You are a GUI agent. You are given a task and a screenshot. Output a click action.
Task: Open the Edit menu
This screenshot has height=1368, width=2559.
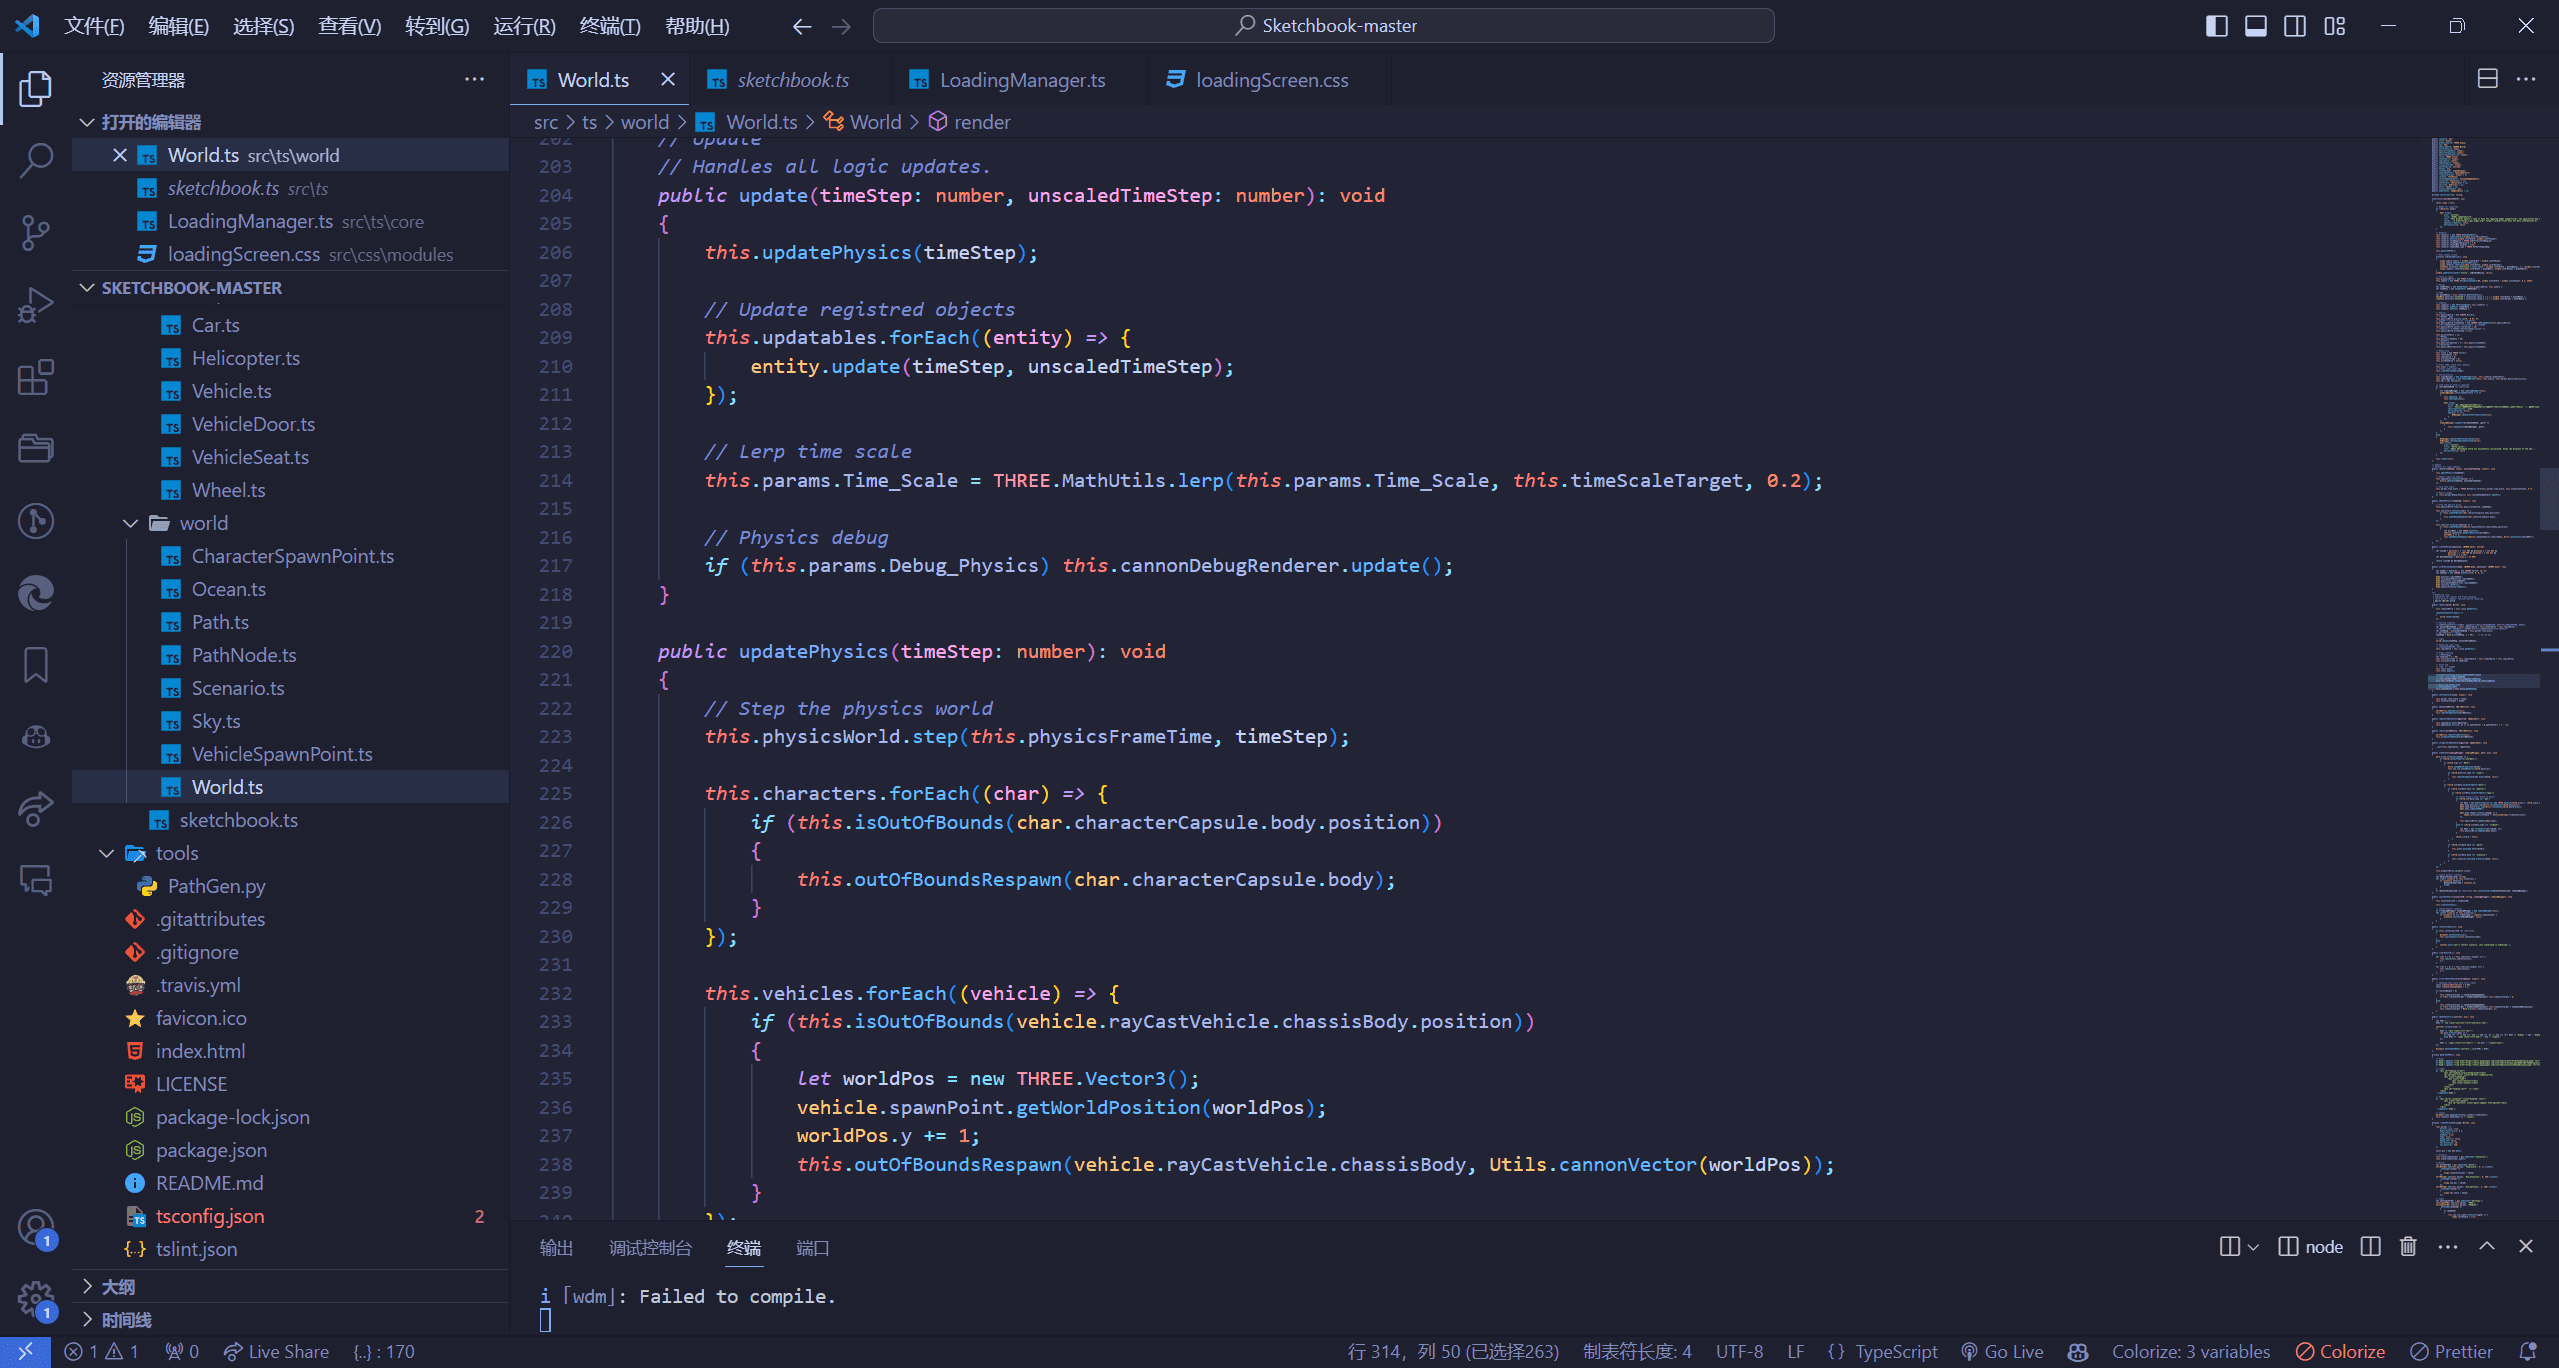pos(178,26)
